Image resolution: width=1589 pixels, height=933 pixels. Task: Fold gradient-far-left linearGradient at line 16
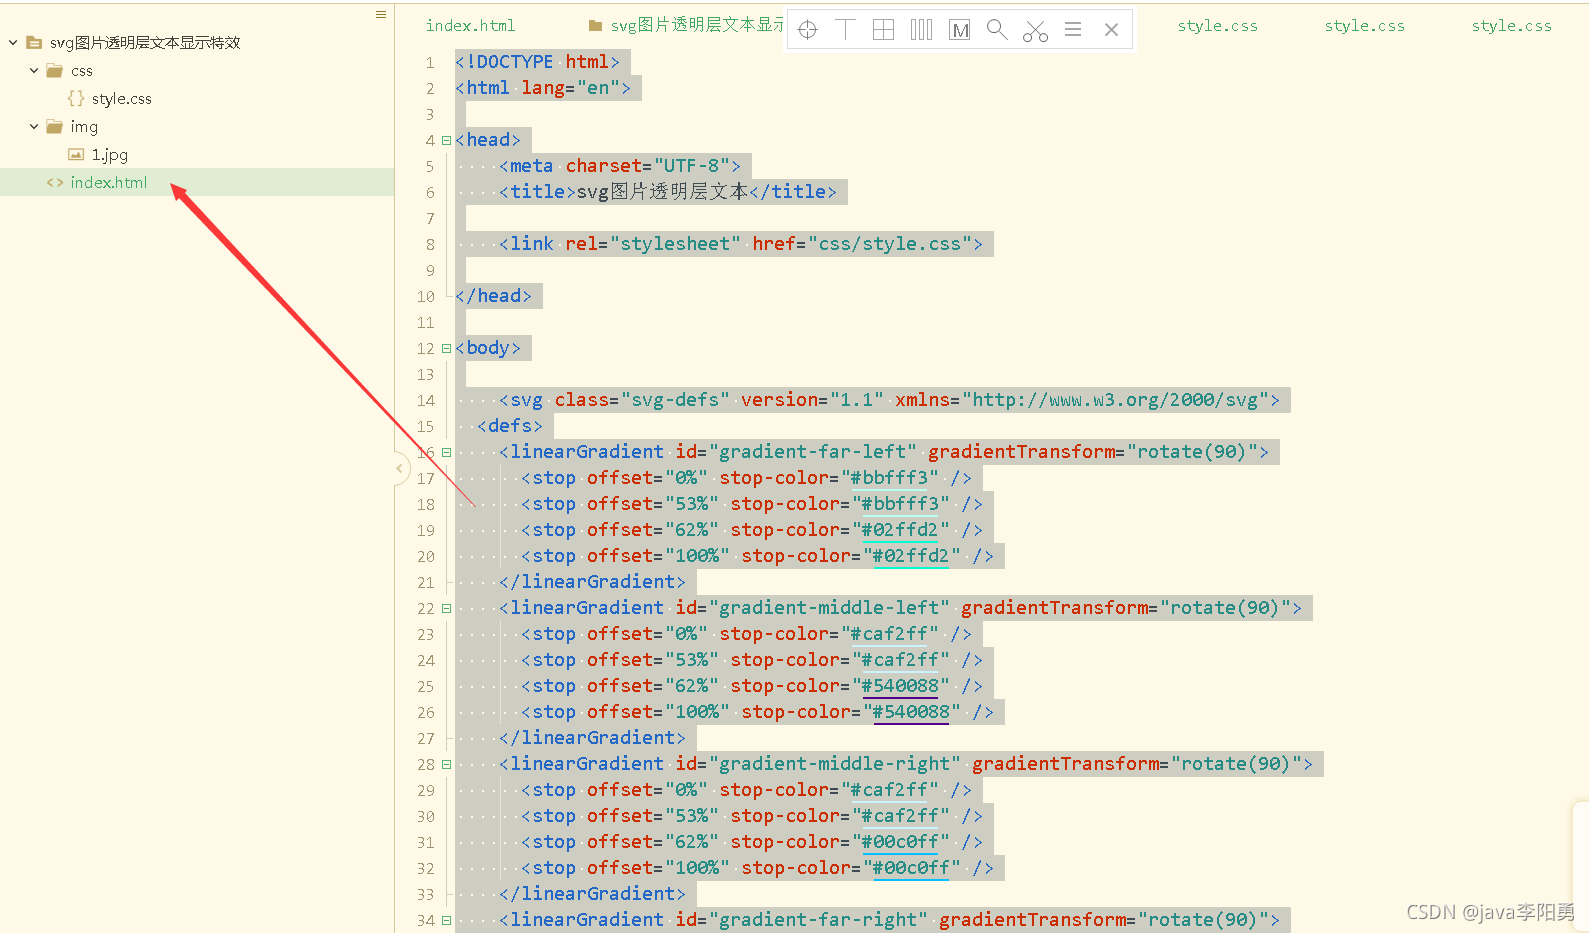[x=446, y=453]
